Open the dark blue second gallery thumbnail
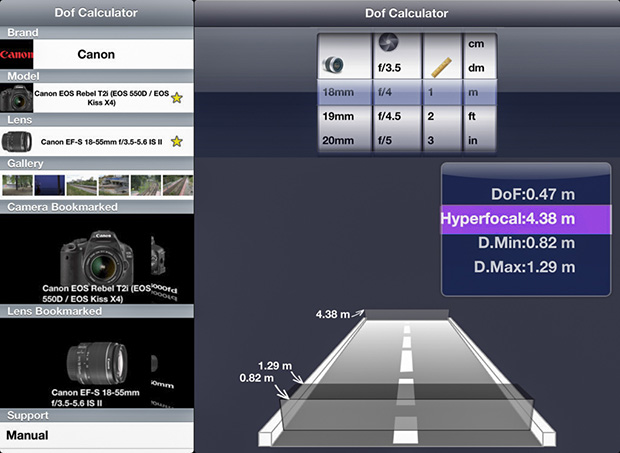This screenshot has width=620, height=453. click(49, 185)
